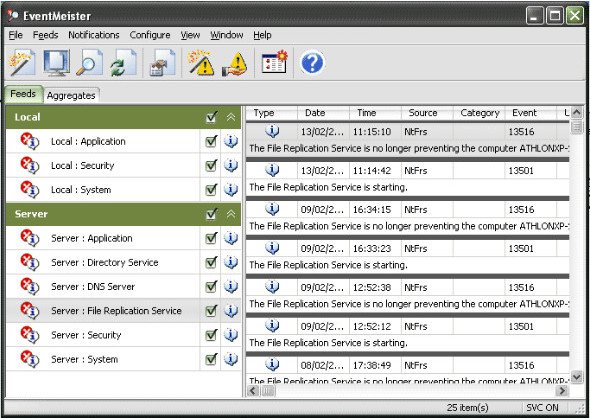Uncheck the Local : Security feed checkbox
This screenshot has width=590, height=418.
click(x=211, y=165)
